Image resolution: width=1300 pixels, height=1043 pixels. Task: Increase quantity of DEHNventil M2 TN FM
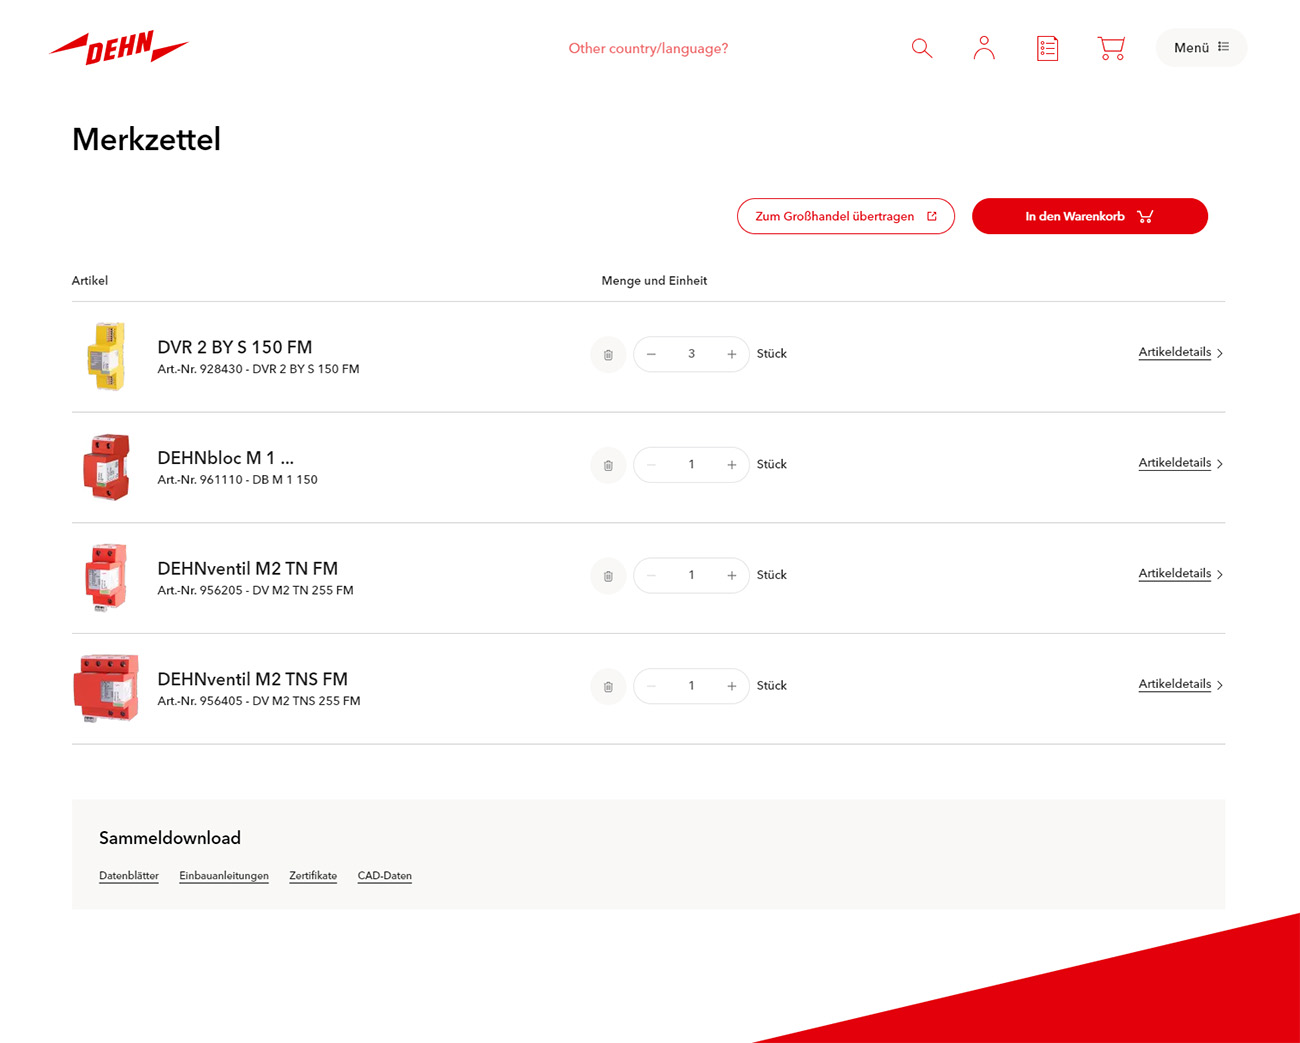point(732,575)
